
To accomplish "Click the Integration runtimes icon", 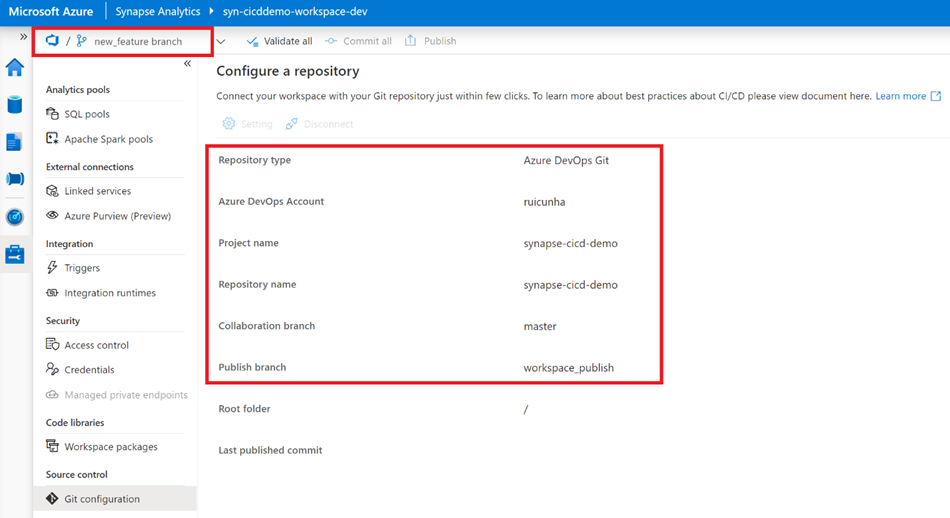I will 52,293.
